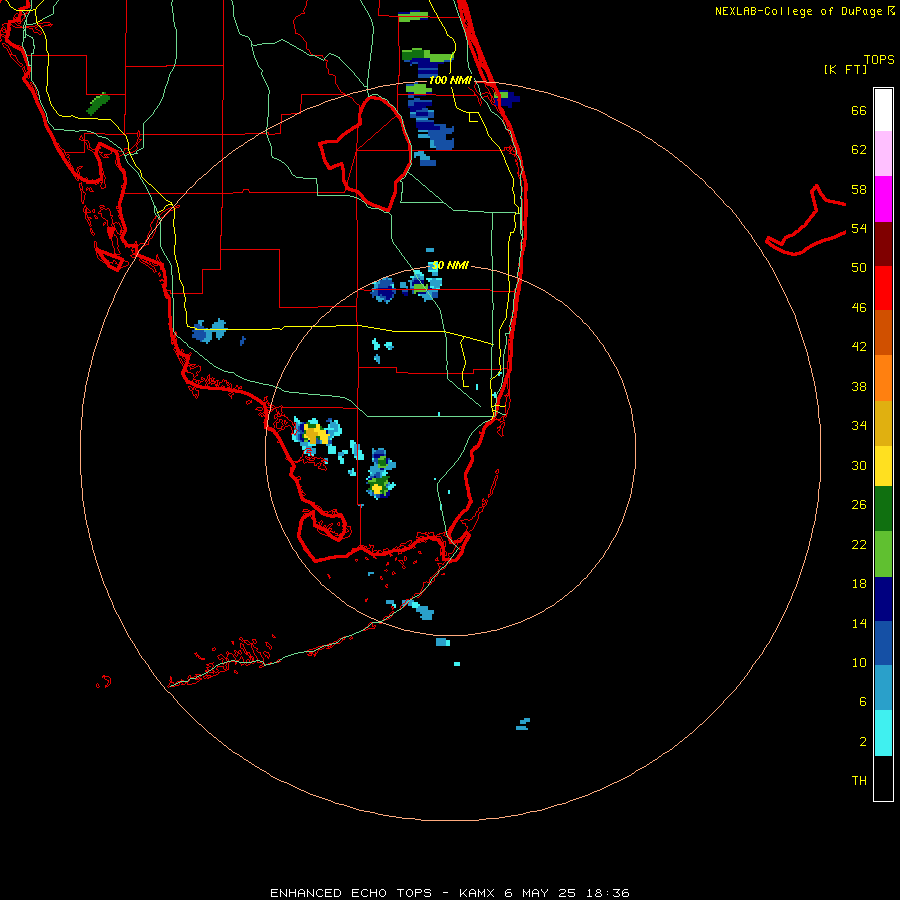900x900 pixels.
Task: Click the ENHANCED ECHO TOPS caption
Action: tap(450, 893)
